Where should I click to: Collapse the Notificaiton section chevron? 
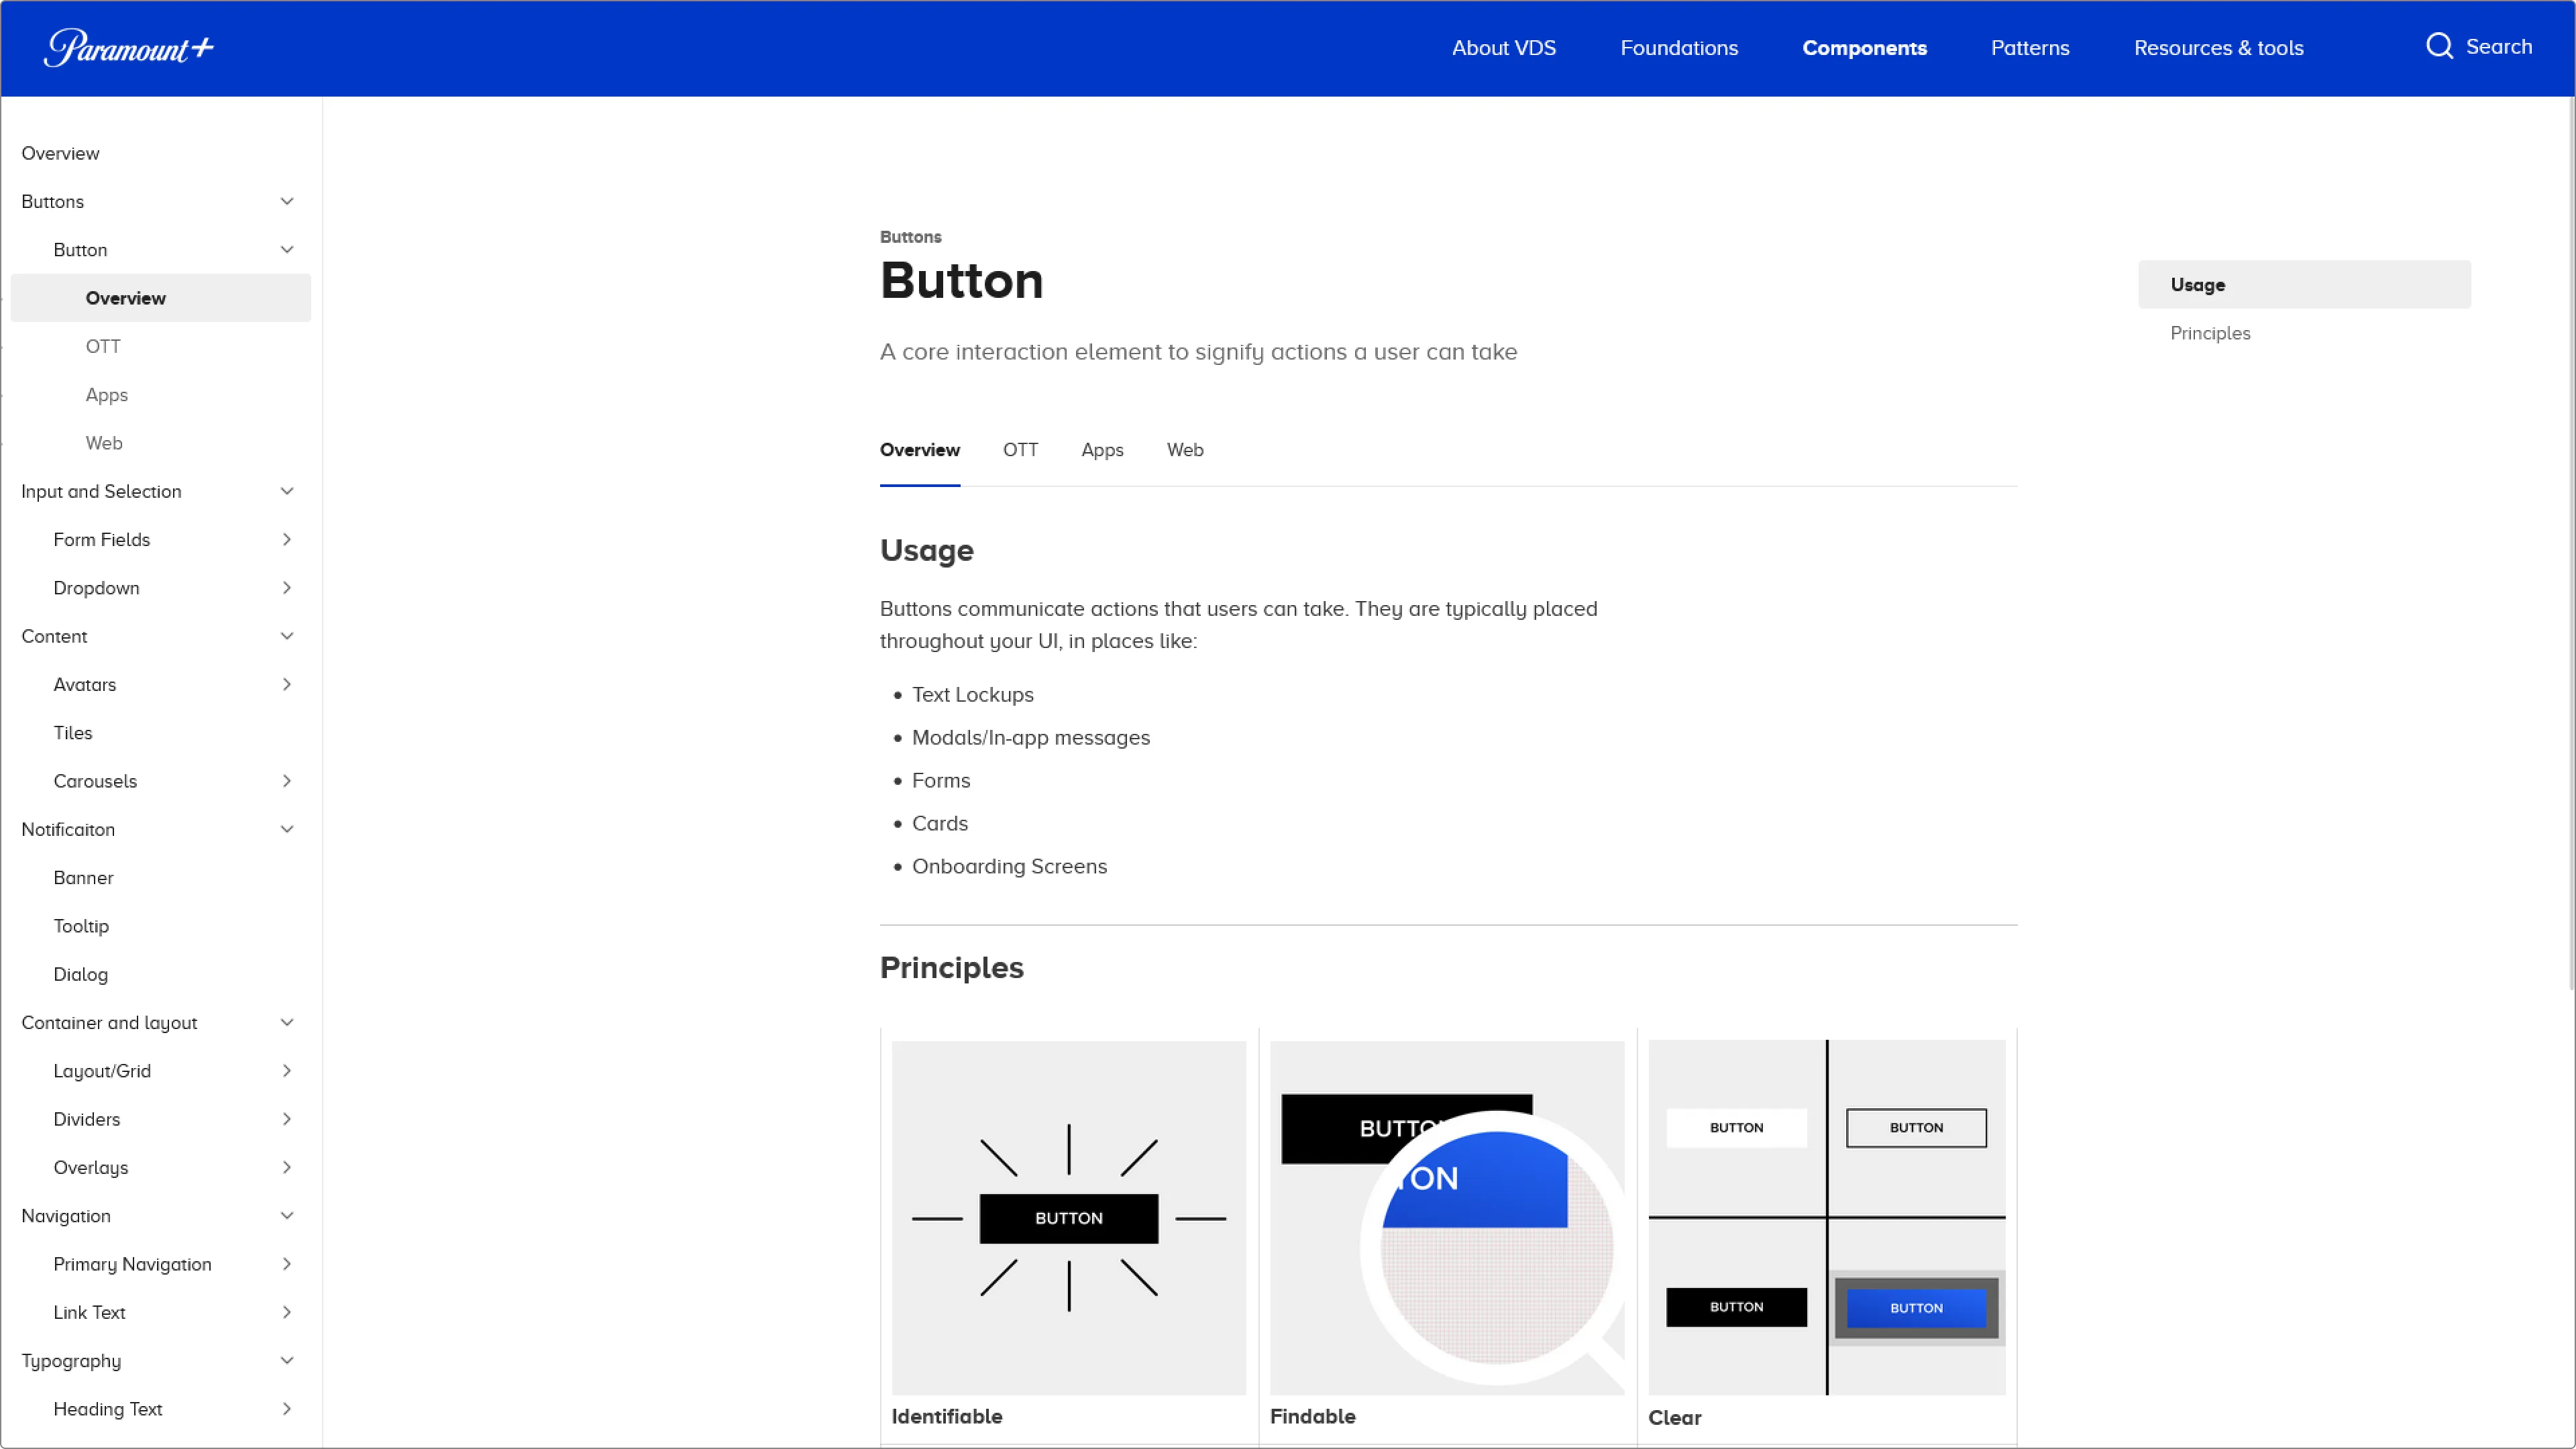coord(287,829)
